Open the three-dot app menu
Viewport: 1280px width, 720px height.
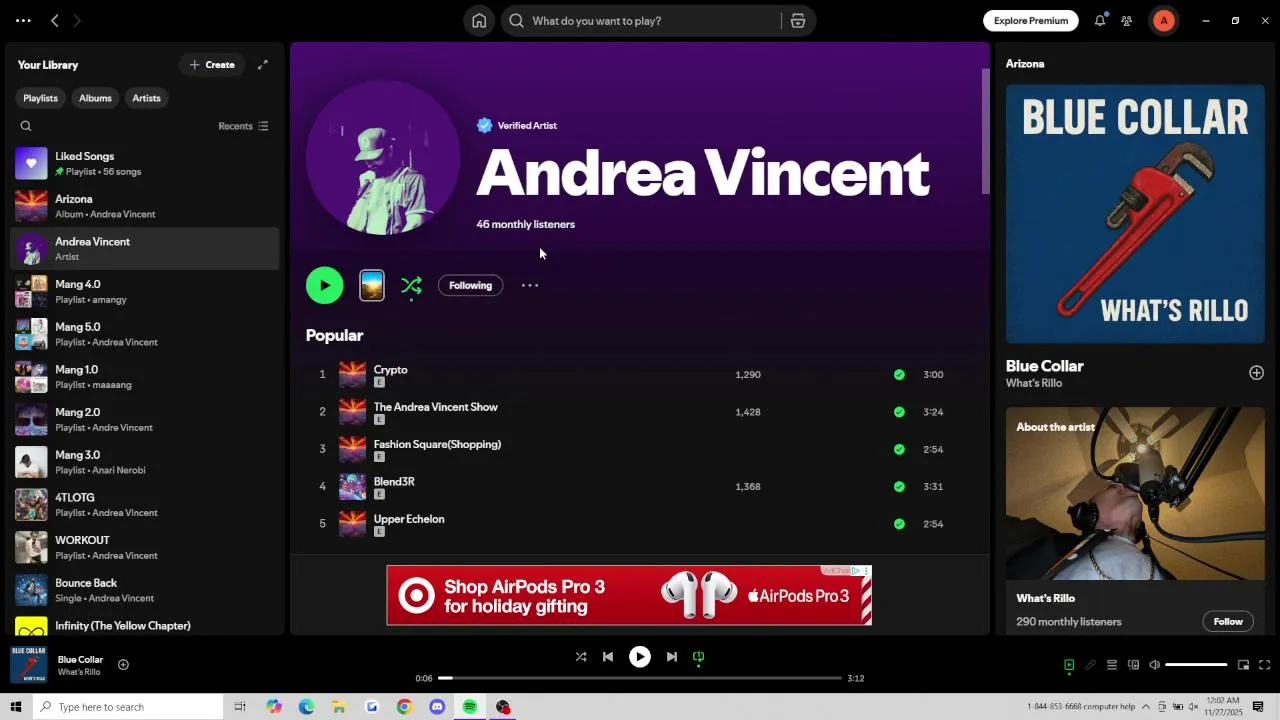(x=23, y=21)
